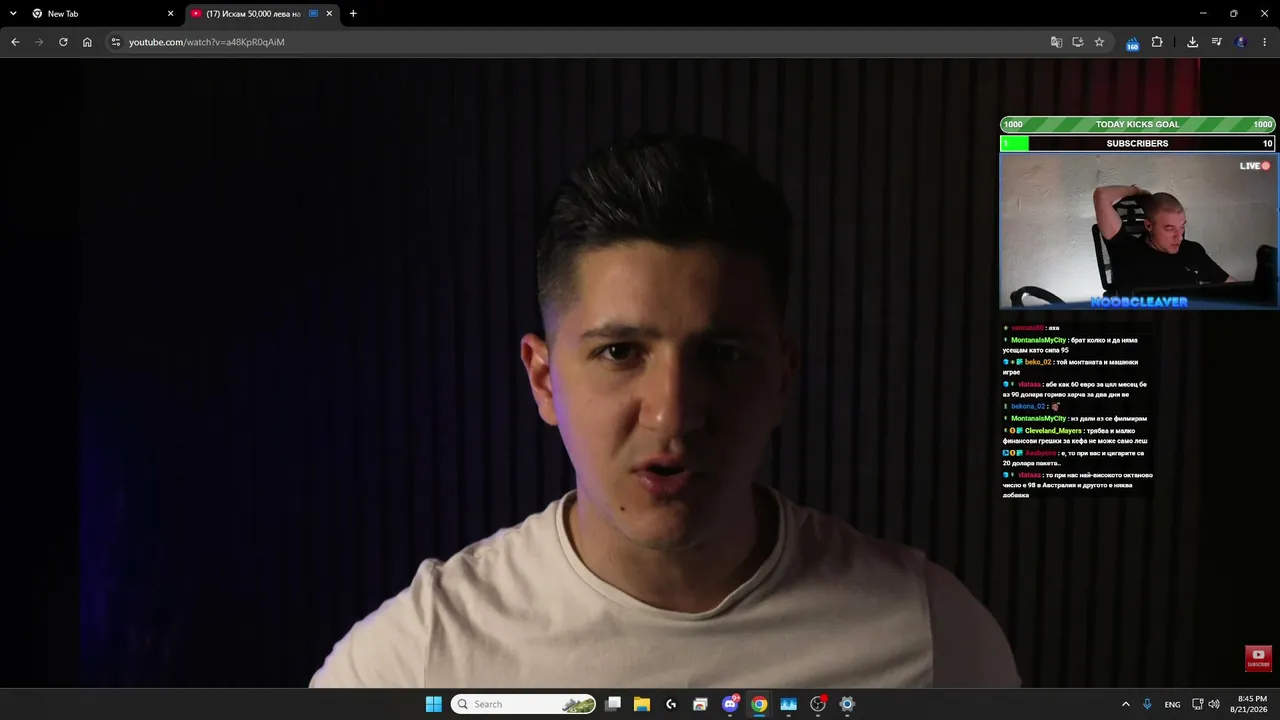Open the Chrome profile avatar
Viewport: 1280px width, 720px height.
1241,42
